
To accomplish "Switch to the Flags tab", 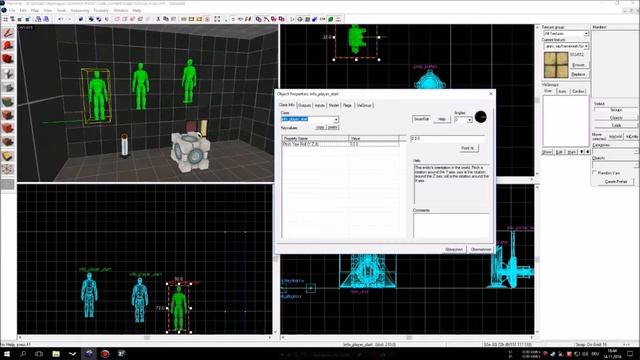I will click(x=347, y=105).
